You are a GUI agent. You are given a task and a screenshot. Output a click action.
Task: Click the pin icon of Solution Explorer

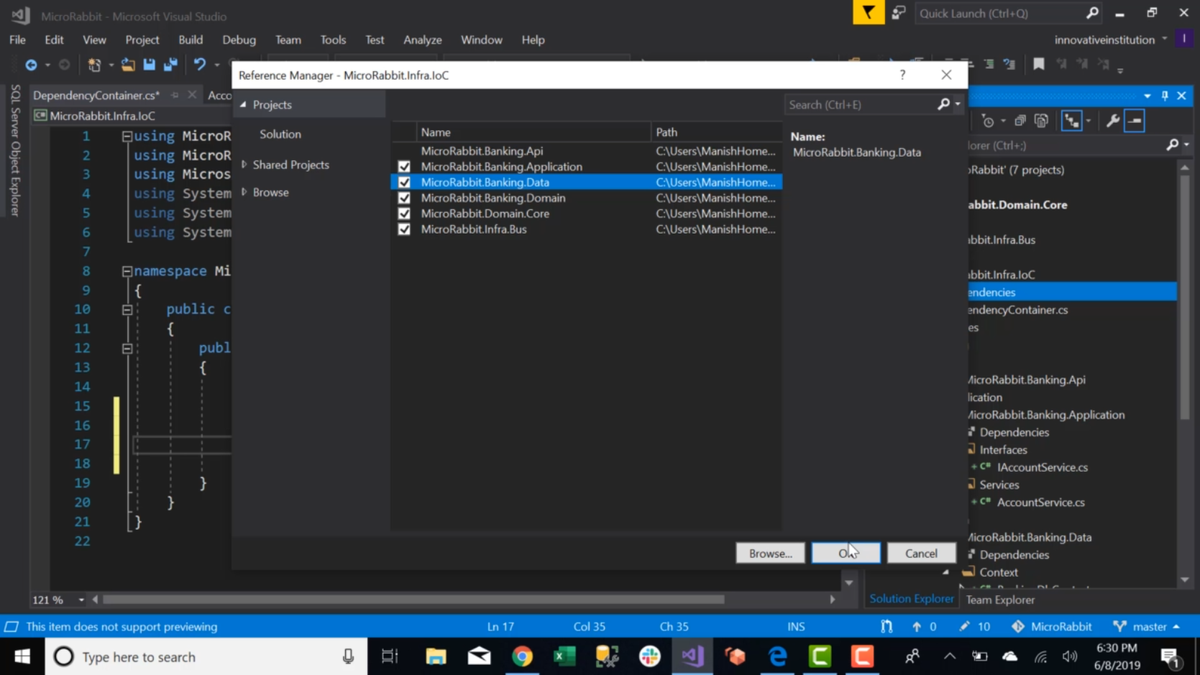1165,96
